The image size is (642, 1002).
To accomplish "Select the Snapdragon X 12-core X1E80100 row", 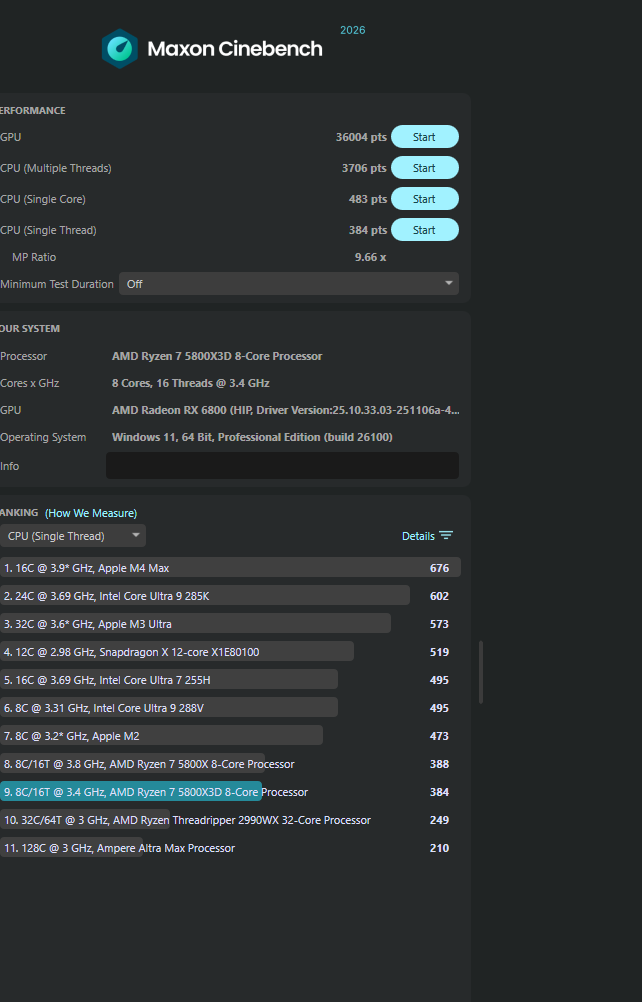I will pos(230,652).
